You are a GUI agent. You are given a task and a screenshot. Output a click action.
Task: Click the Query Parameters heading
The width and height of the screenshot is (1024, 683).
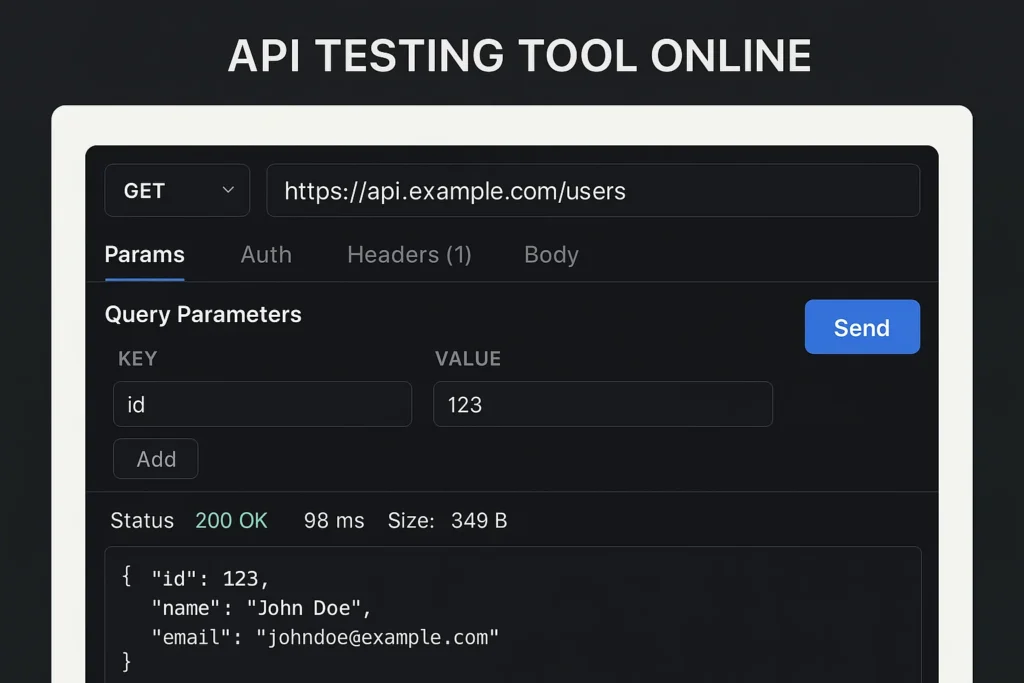pos(203,314)
